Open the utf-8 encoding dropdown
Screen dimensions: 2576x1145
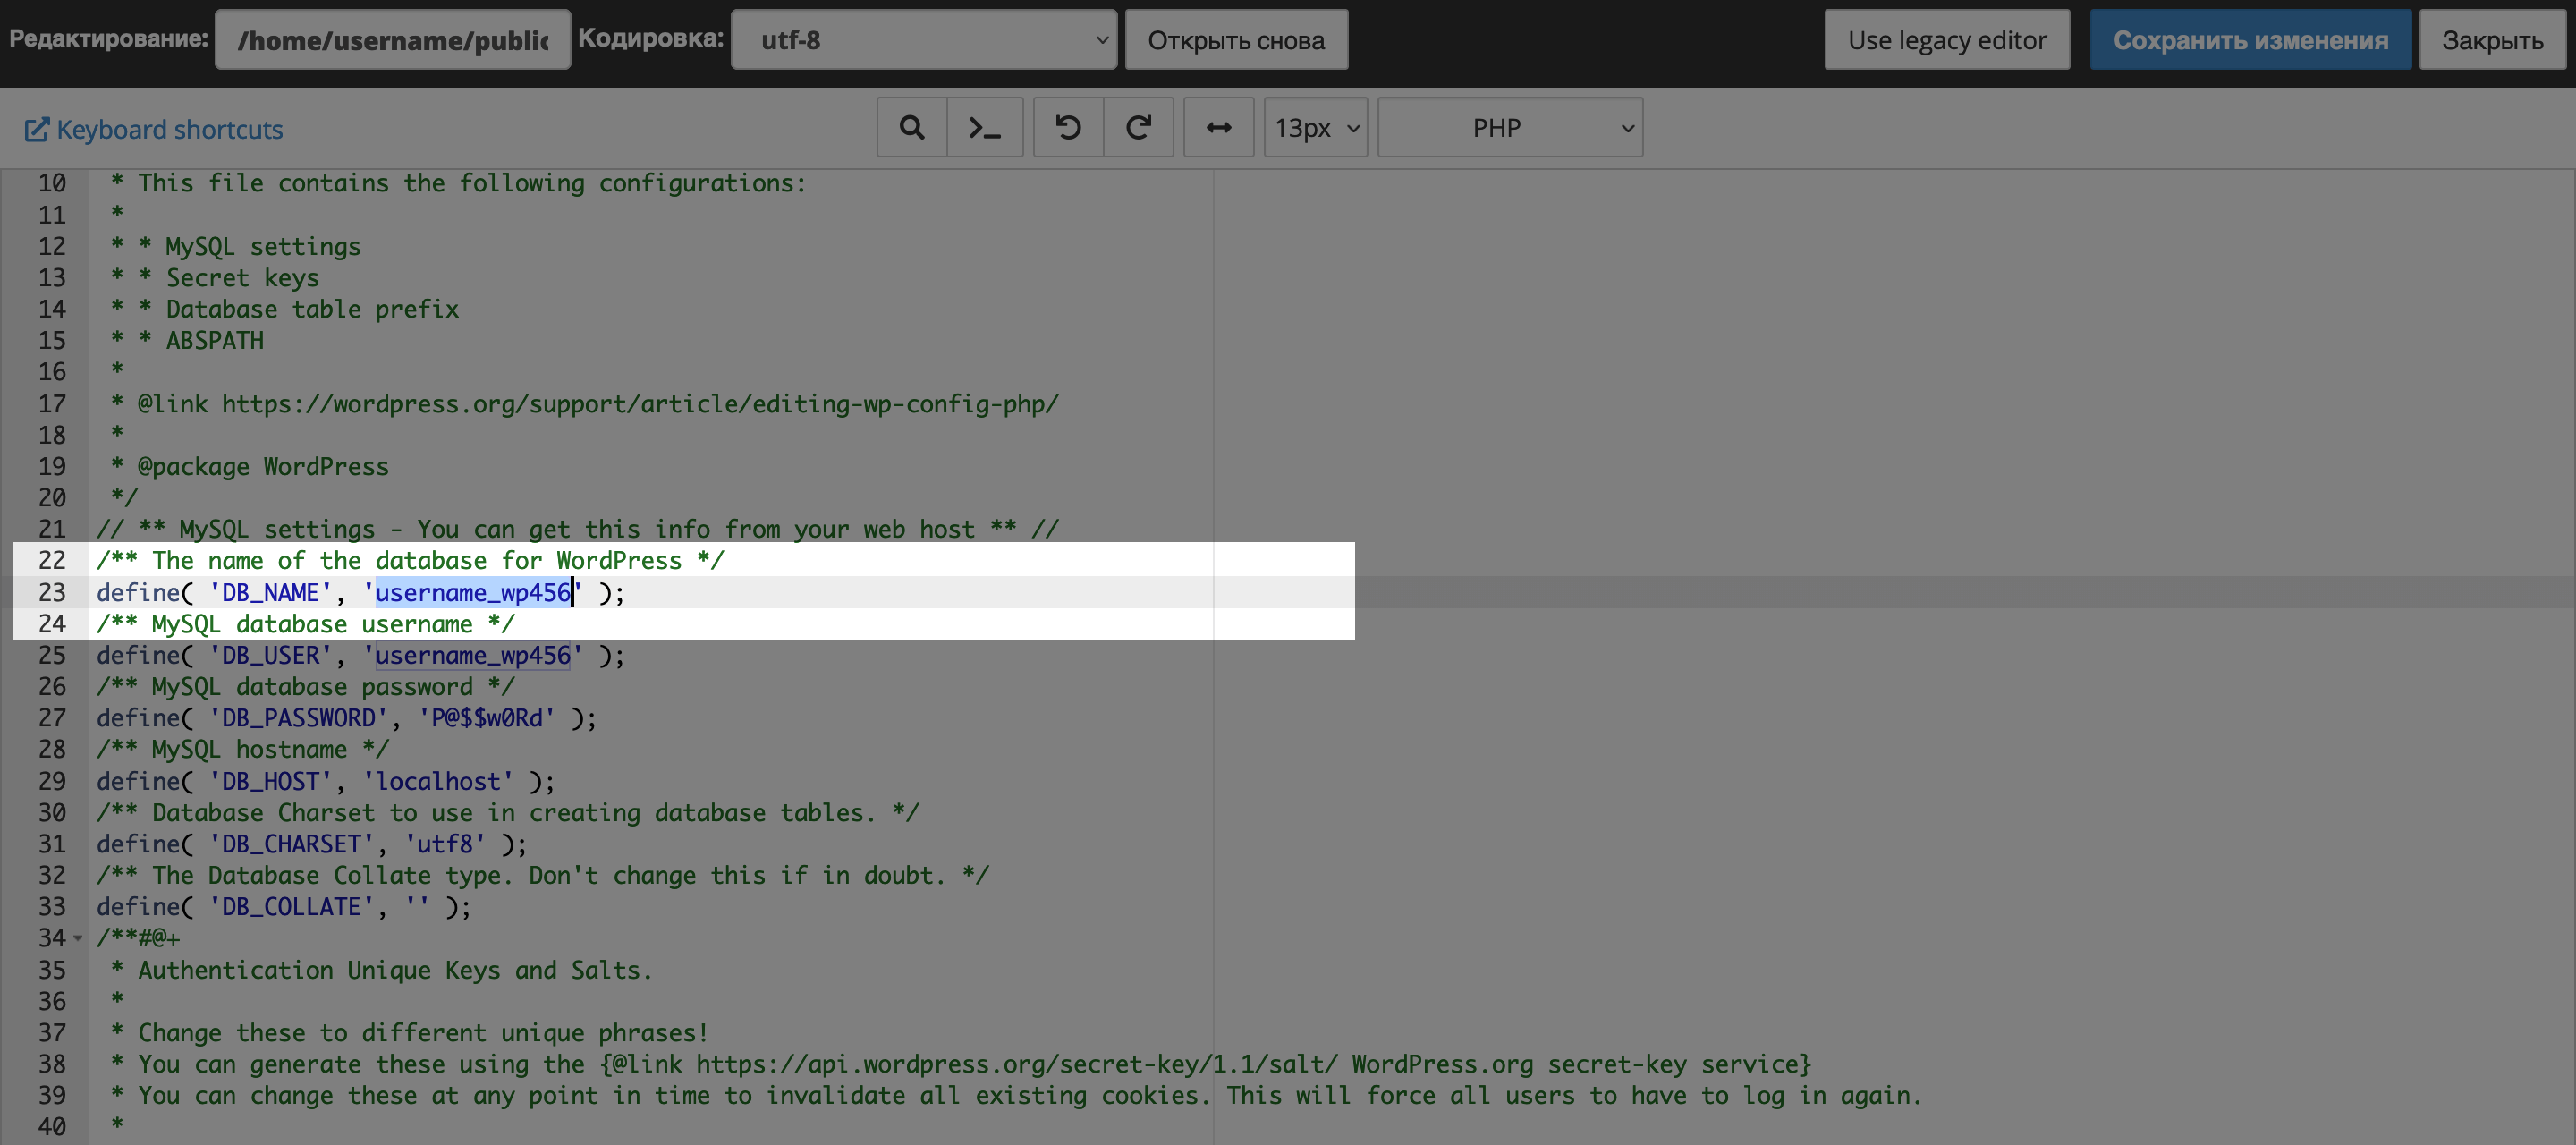pyautogui.click(x=924, y=40)
